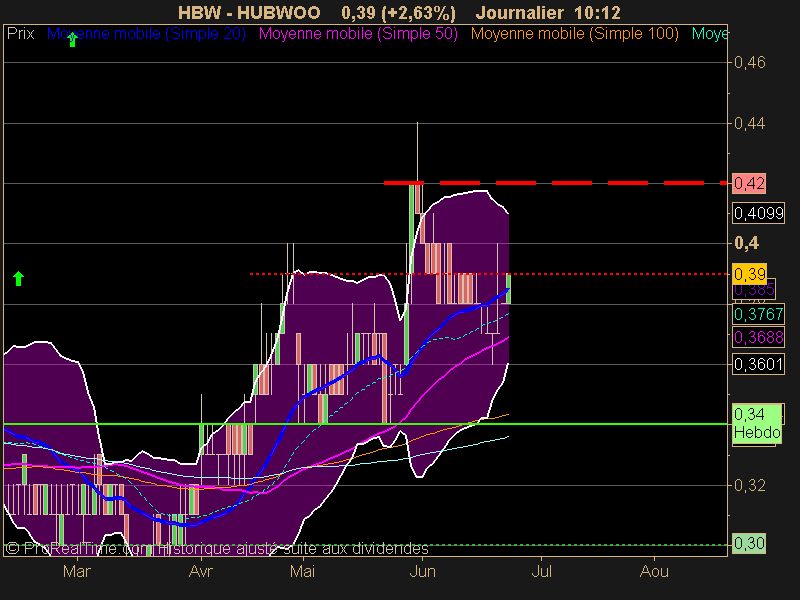The width and height of the screenshot is (800, 600).
Task: Click the solid green 0,34 weekly support line
Action: point(365,424)
